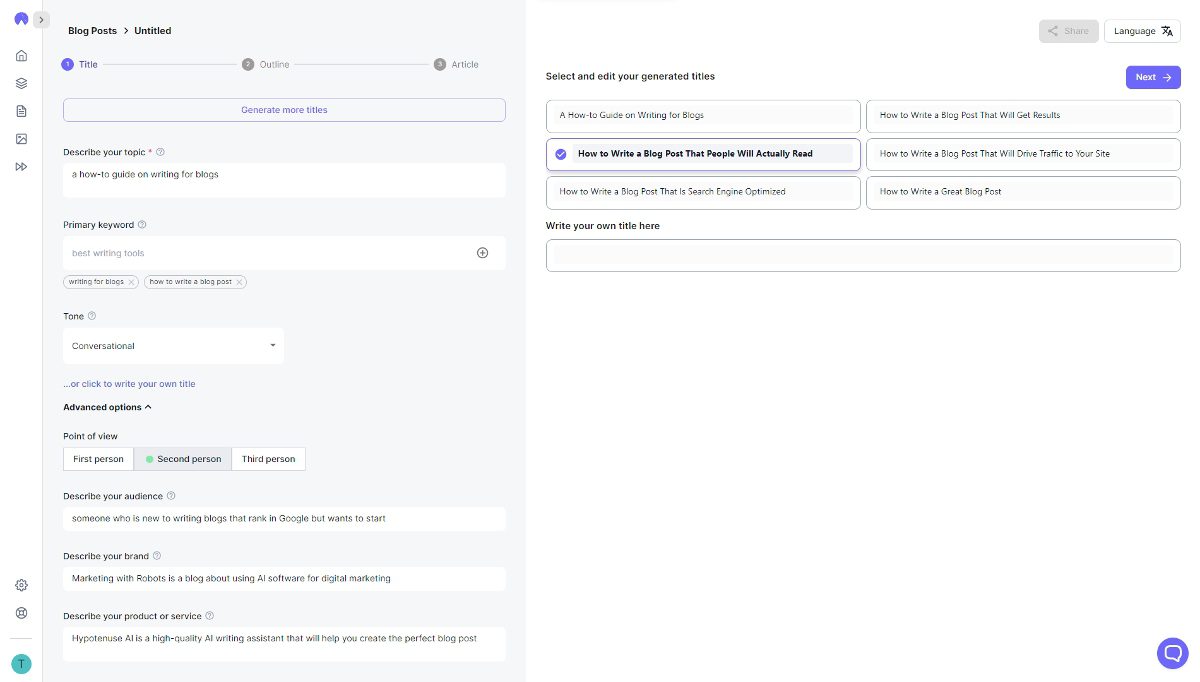
Task: Go to the Title step
Action: point(80,64)
